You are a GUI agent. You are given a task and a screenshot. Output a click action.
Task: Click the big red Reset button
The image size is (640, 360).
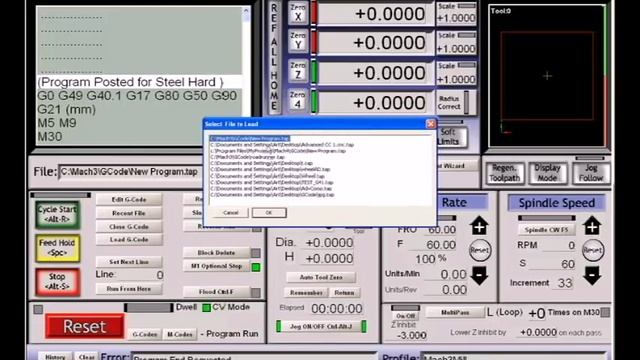[x=84, y=326]
